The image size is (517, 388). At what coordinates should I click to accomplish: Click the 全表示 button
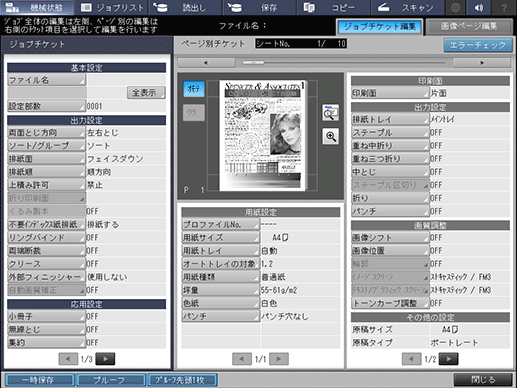[x=146, y=93]
